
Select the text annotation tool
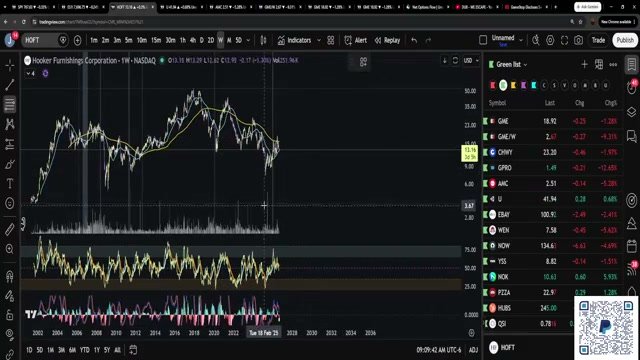click(10, 184)
